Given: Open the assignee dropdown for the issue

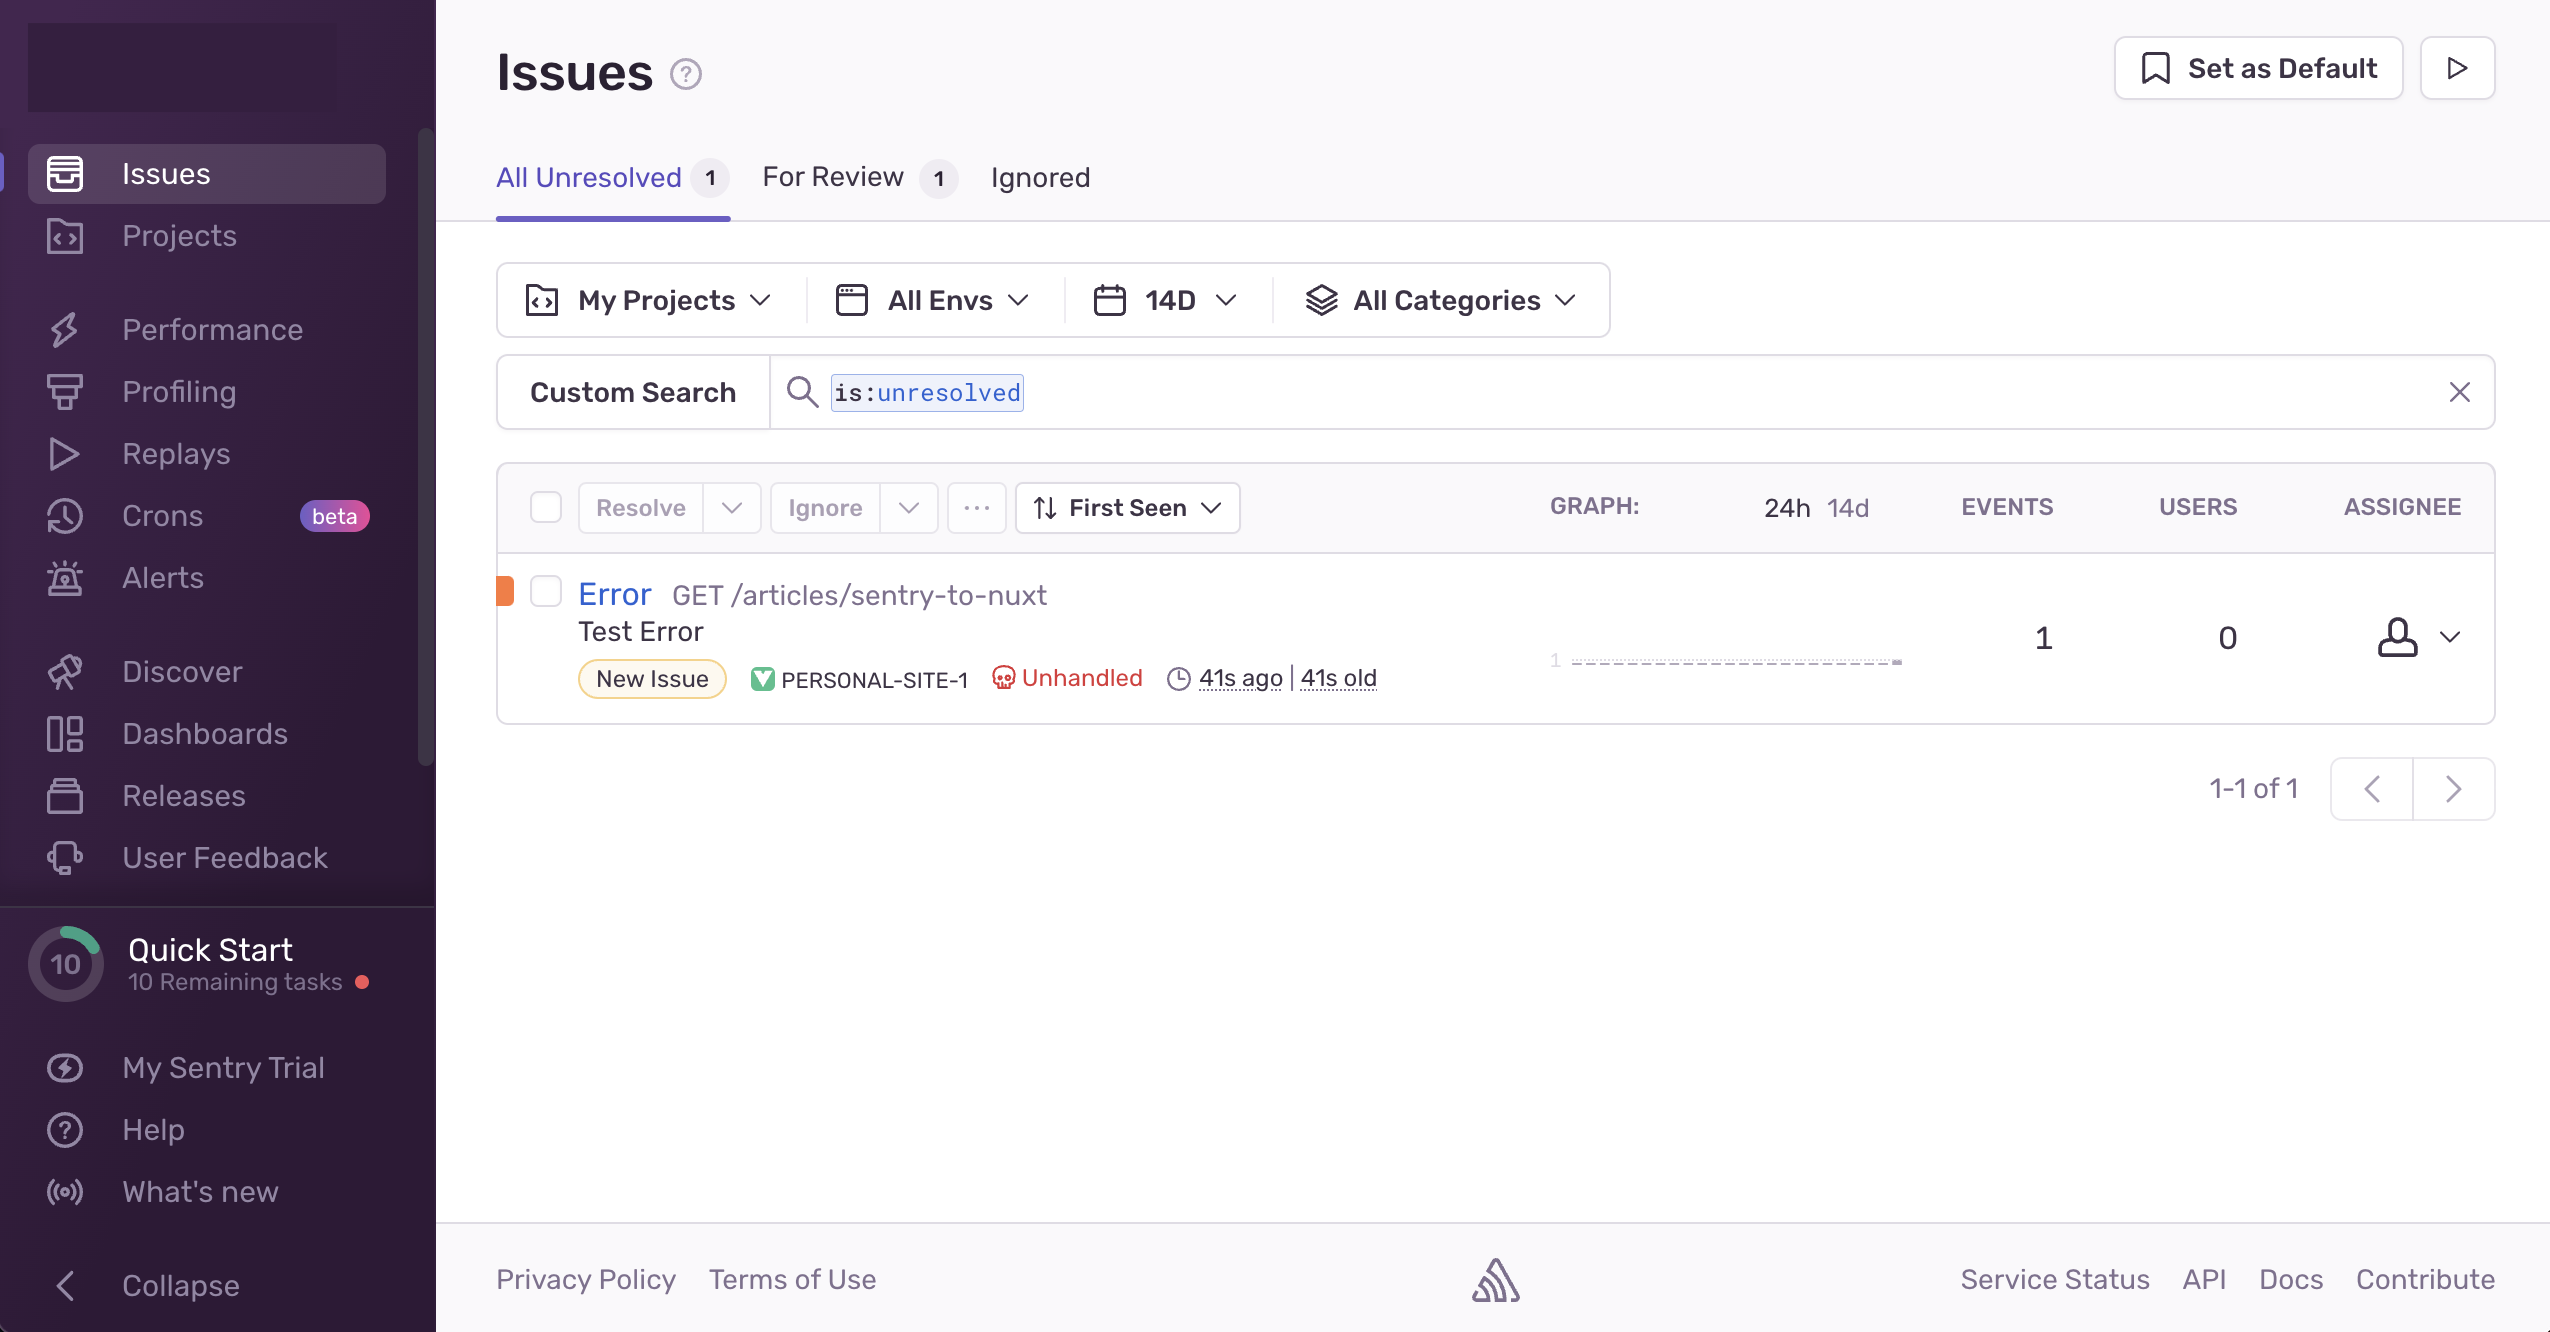Looking at the screenshot, I should pos(2418,637).
